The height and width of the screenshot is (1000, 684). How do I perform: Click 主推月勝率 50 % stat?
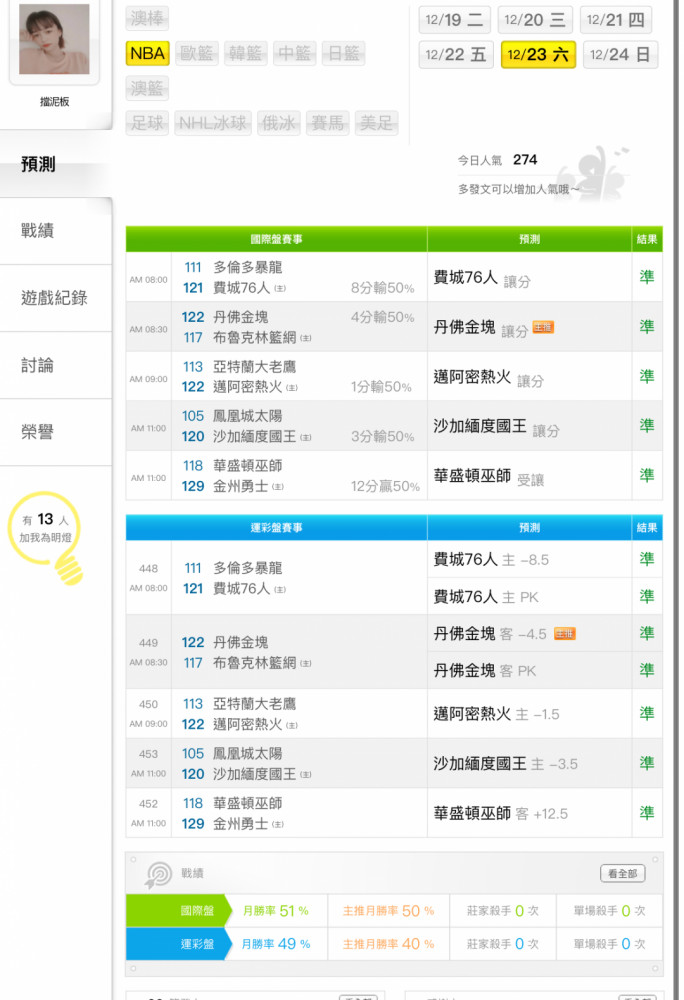388,911
